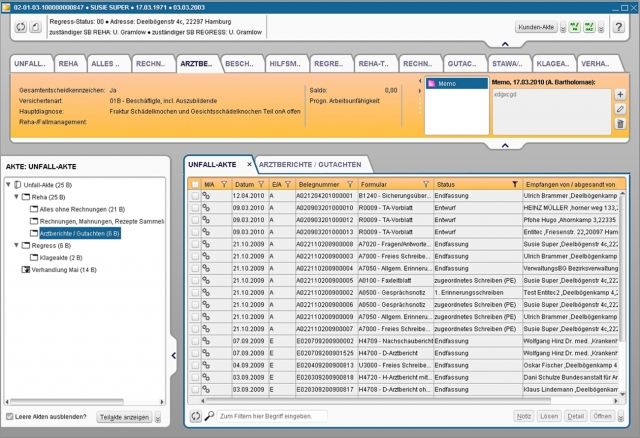Close the UNFALL-AKTE table tab
640x438 pixels.
pyautogui.click(x=249, y=165)
